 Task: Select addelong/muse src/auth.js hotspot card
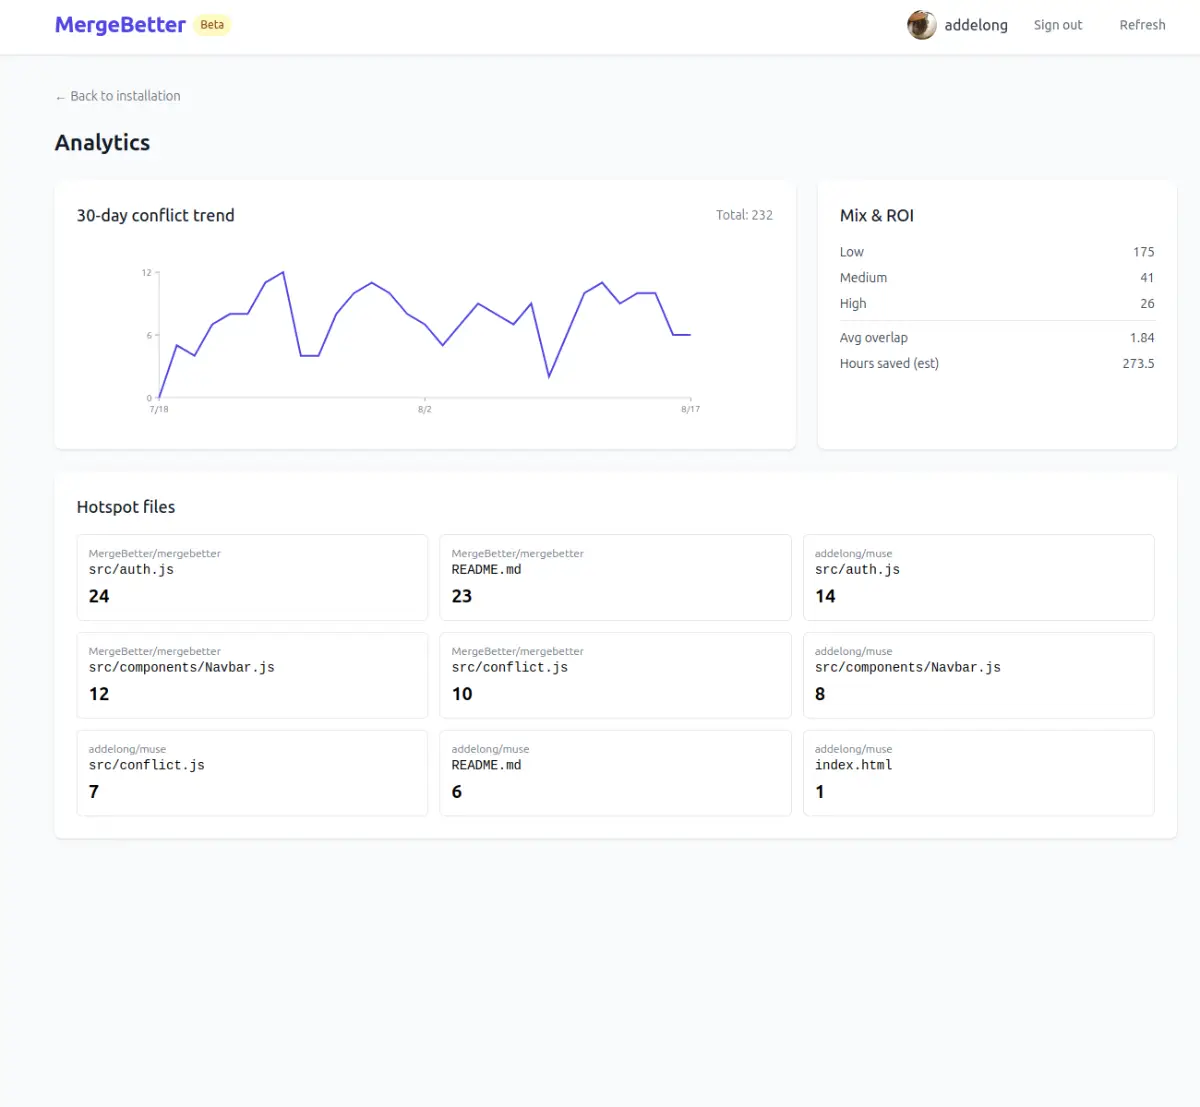tap(978, 577)
